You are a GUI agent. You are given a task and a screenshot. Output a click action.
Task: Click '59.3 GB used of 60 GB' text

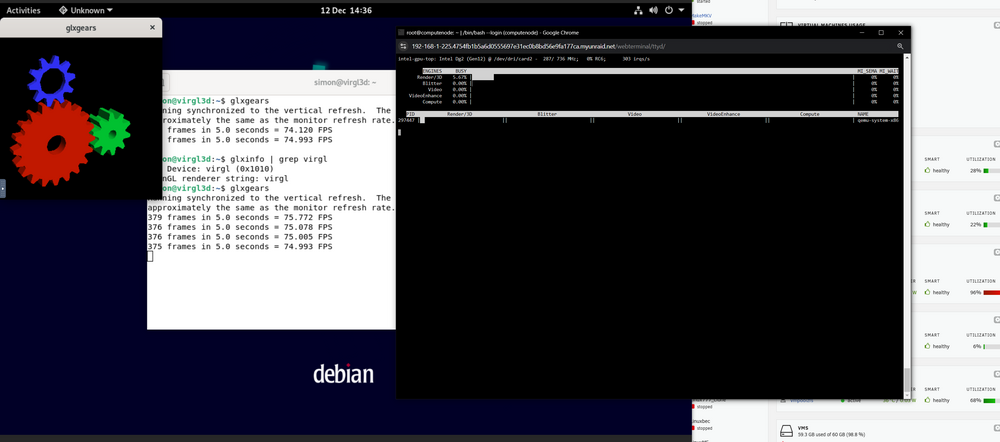click(822, 435)
